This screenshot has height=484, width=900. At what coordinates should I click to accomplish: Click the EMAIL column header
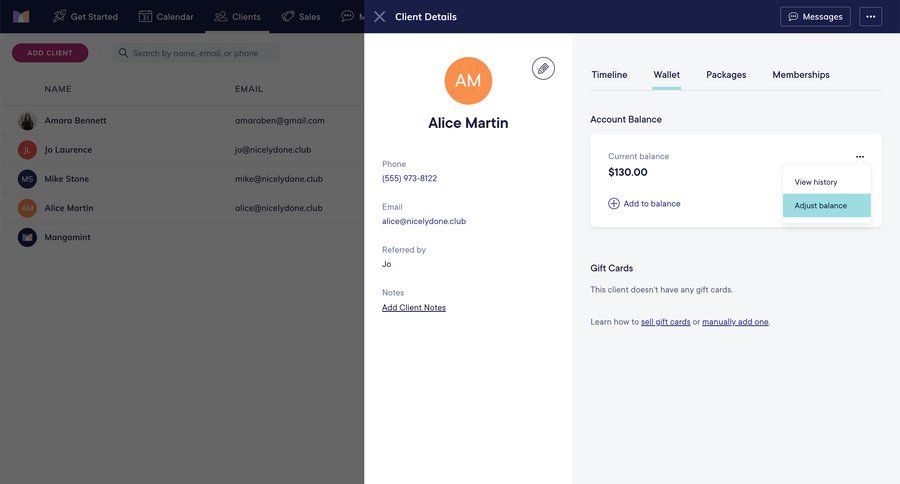point(249,89)
